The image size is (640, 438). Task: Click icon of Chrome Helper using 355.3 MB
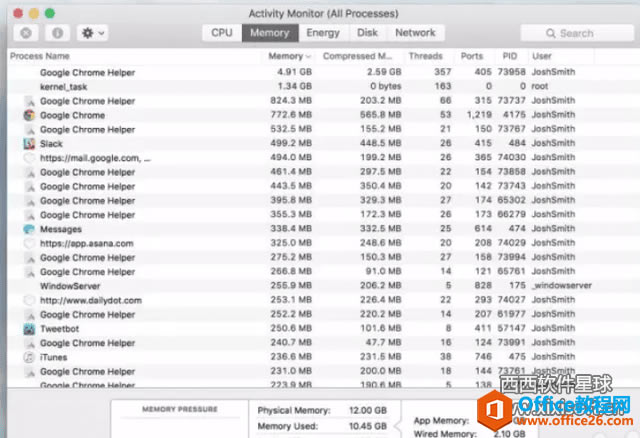point(29,215)
